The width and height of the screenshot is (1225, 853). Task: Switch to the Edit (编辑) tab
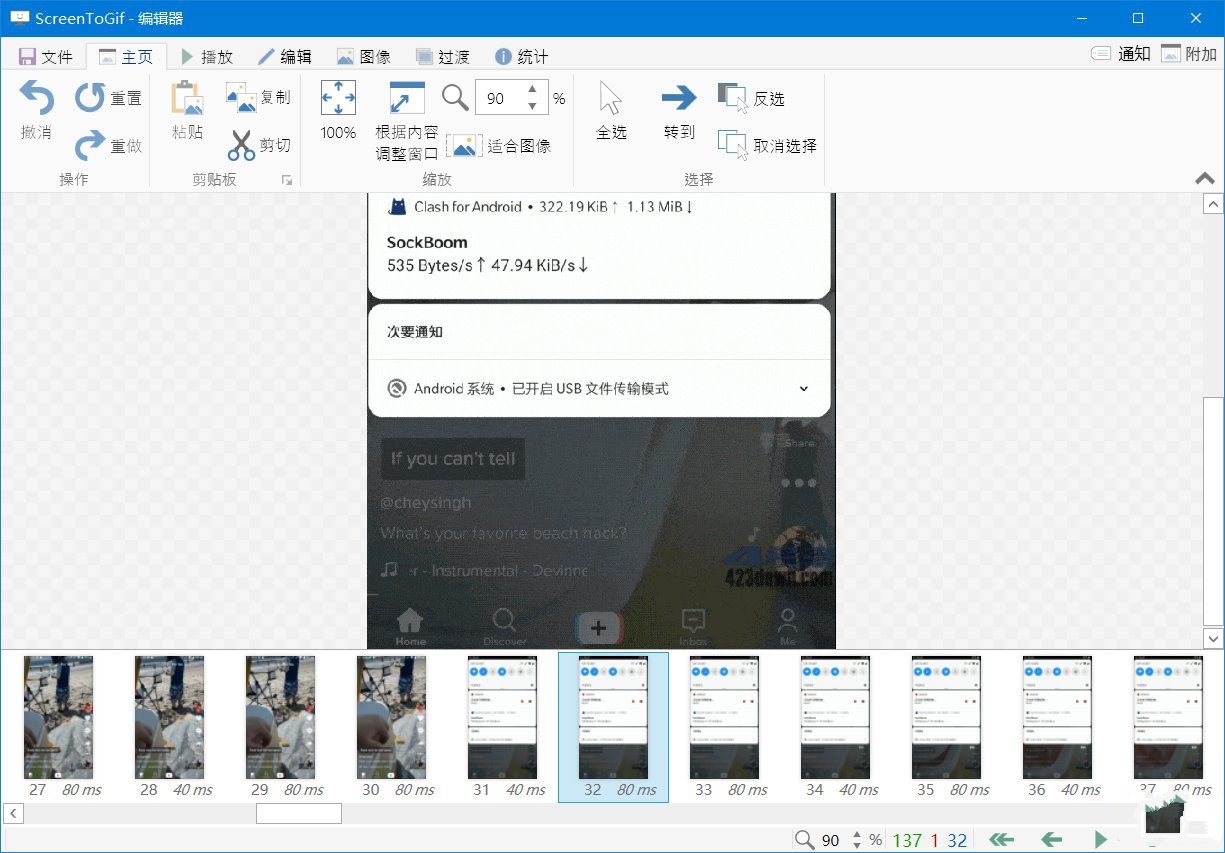pyautogui.click(x=284, y=57)
